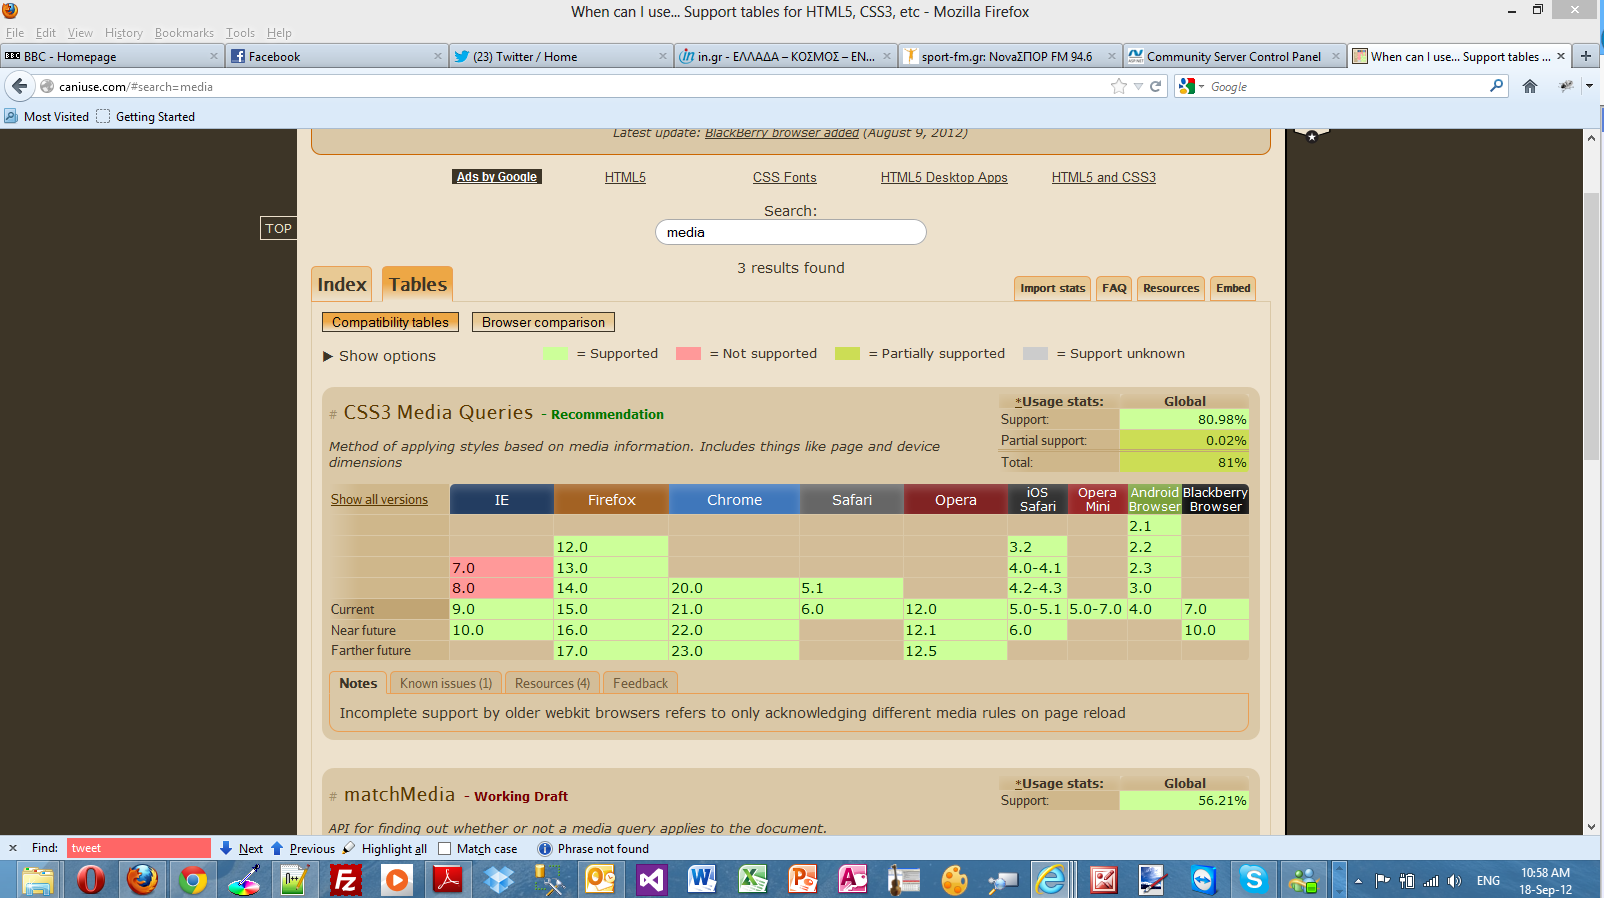
Task: Switch to the Facebook tab
Action: [x=335, y=56]
